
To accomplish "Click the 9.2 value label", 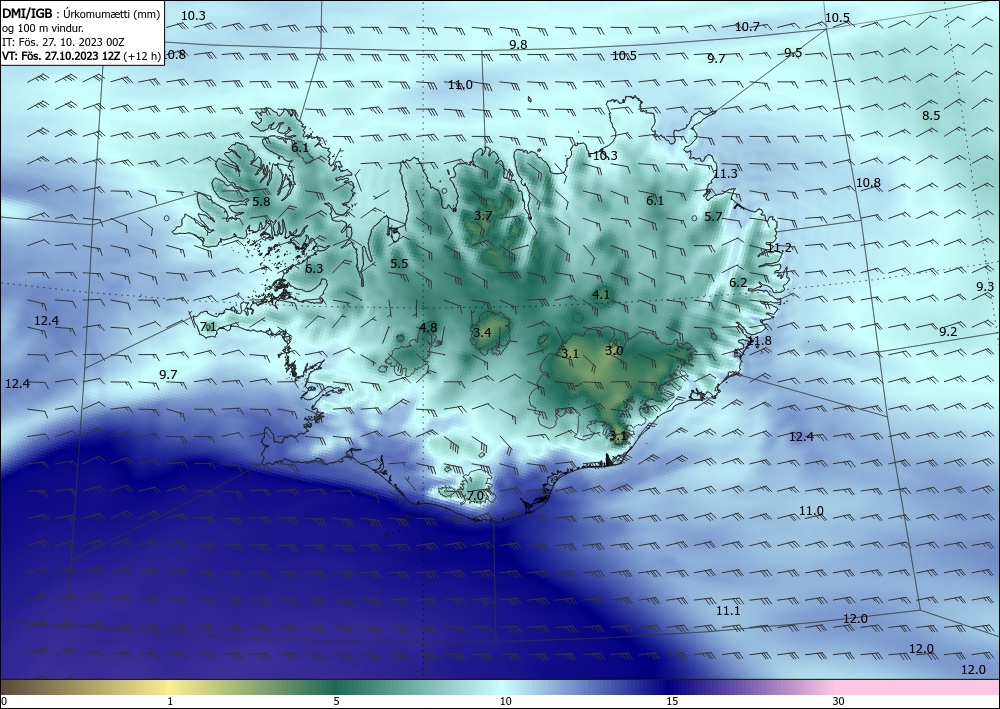I will click(x=948, y=332).
